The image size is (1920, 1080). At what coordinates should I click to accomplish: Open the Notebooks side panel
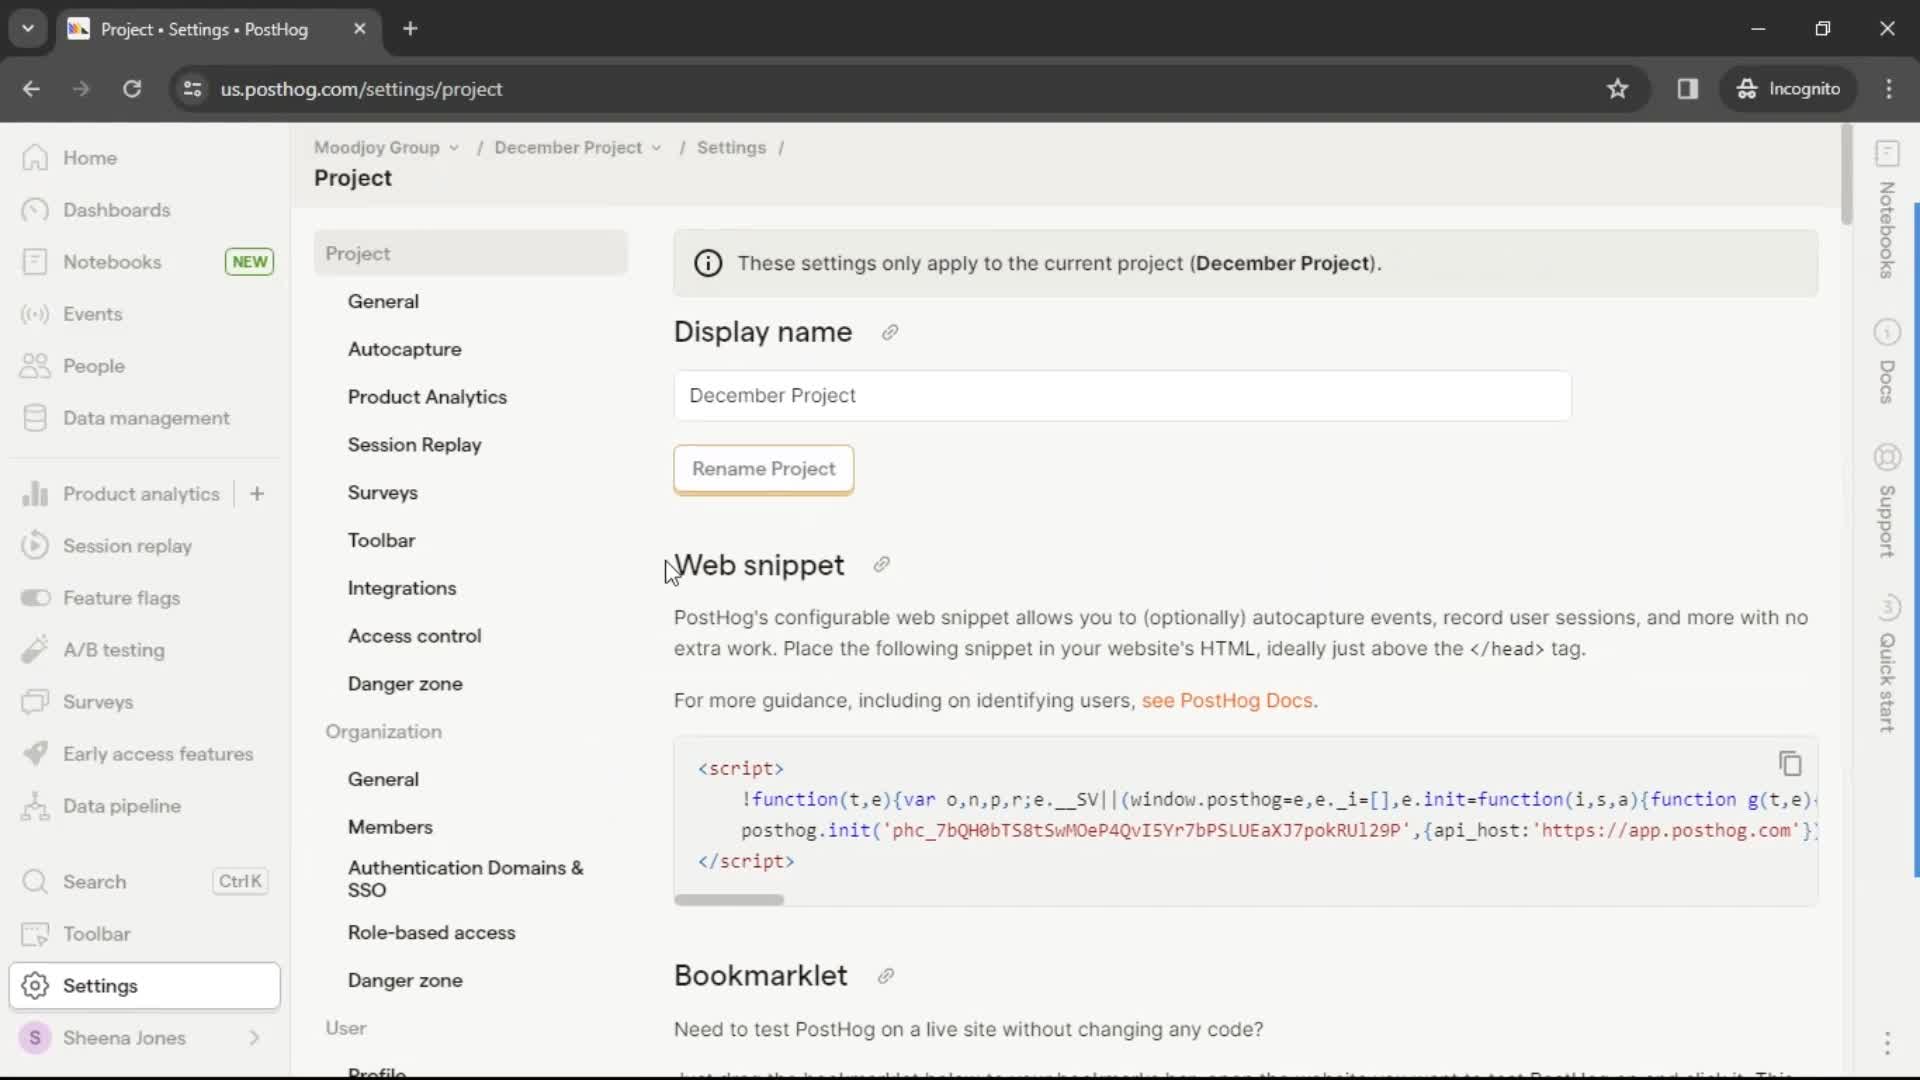pyautogui.click(x=1887, y=210)
